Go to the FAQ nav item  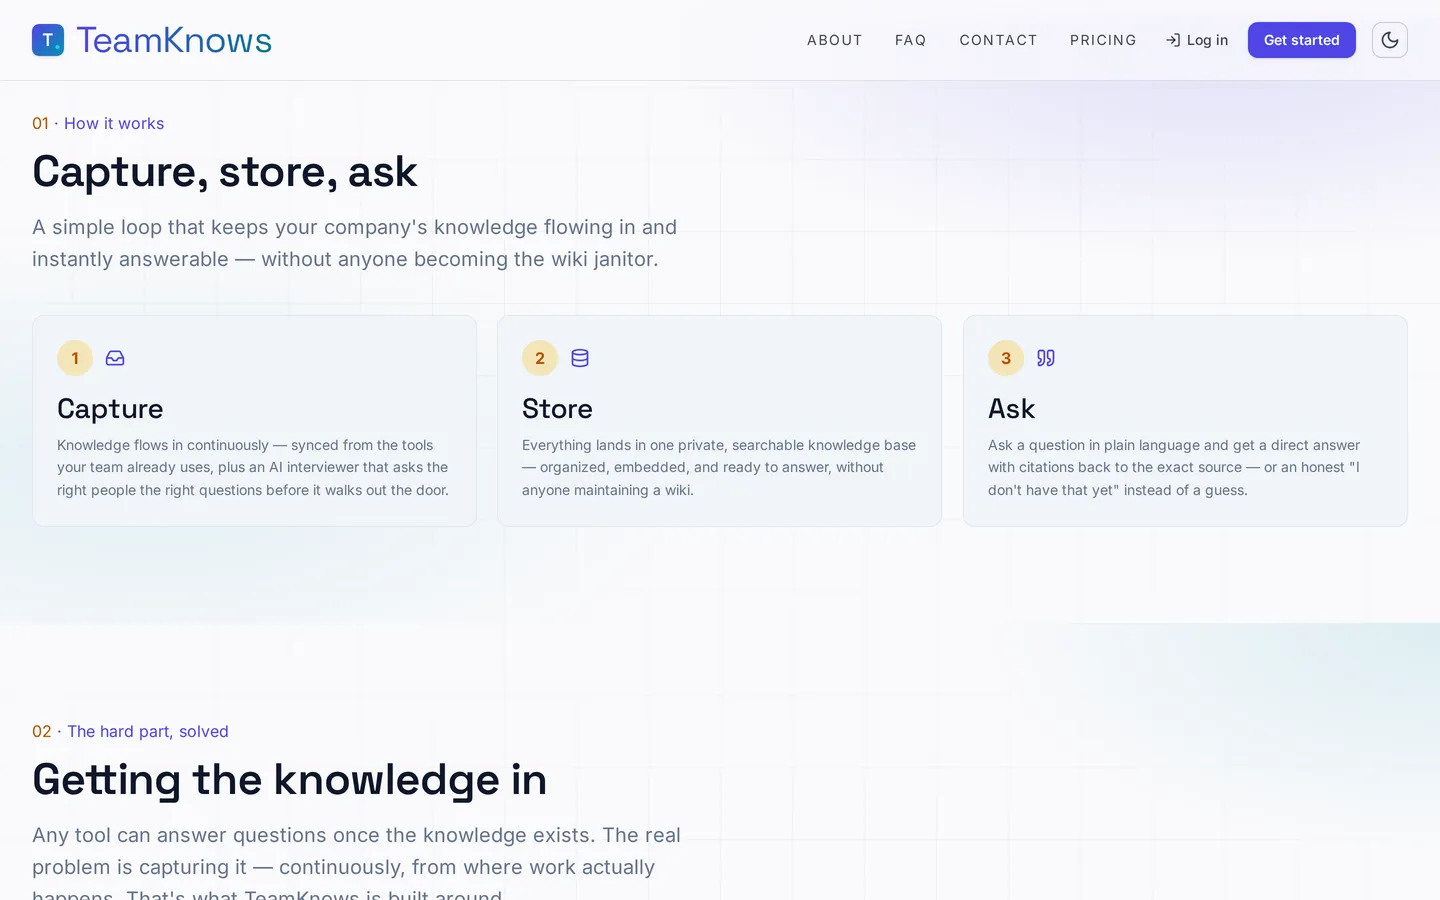click(911, 40)
